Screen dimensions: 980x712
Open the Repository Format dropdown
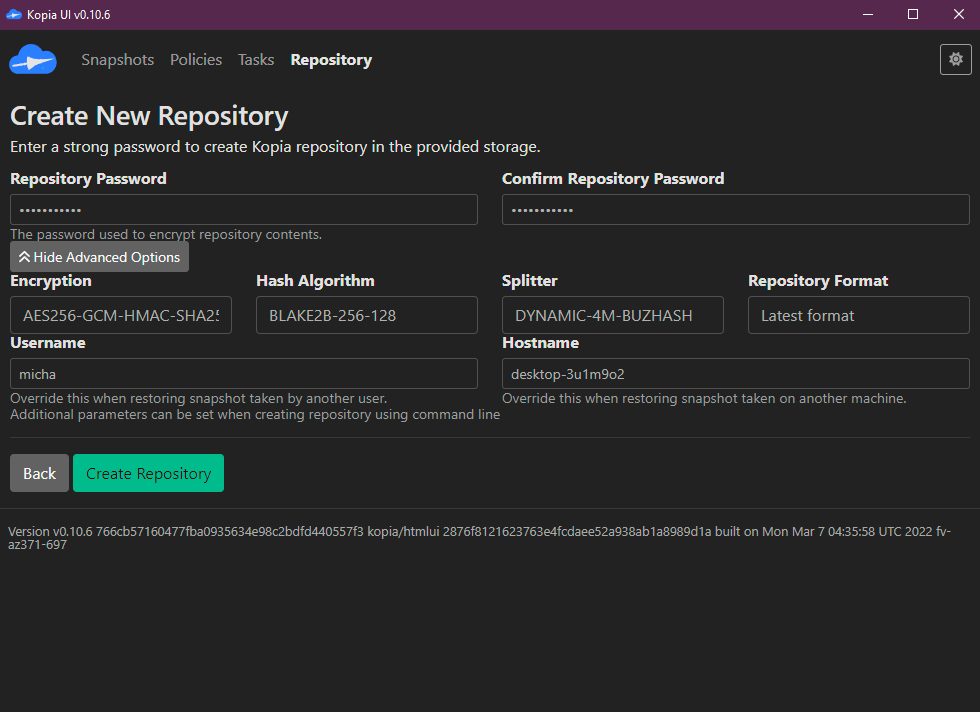pyautogui.click(x=858, y=315)
